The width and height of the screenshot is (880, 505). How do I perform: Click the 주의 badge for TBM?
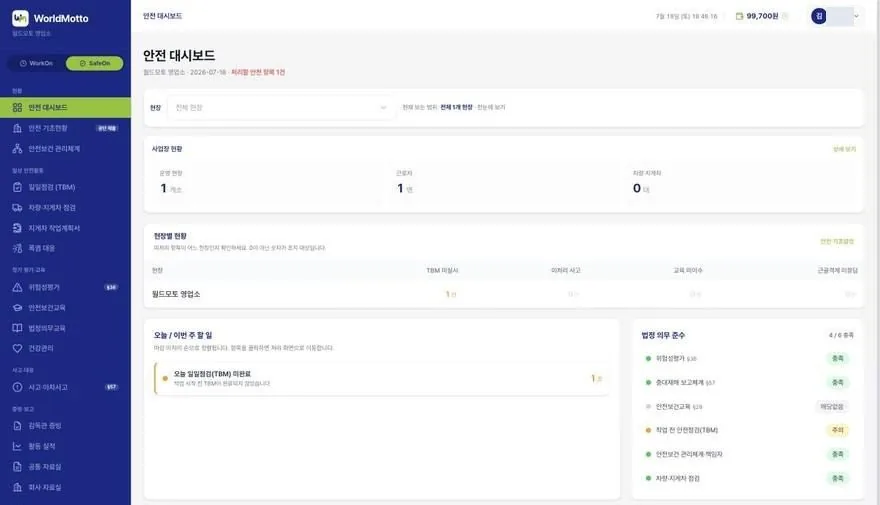[837, 430]
